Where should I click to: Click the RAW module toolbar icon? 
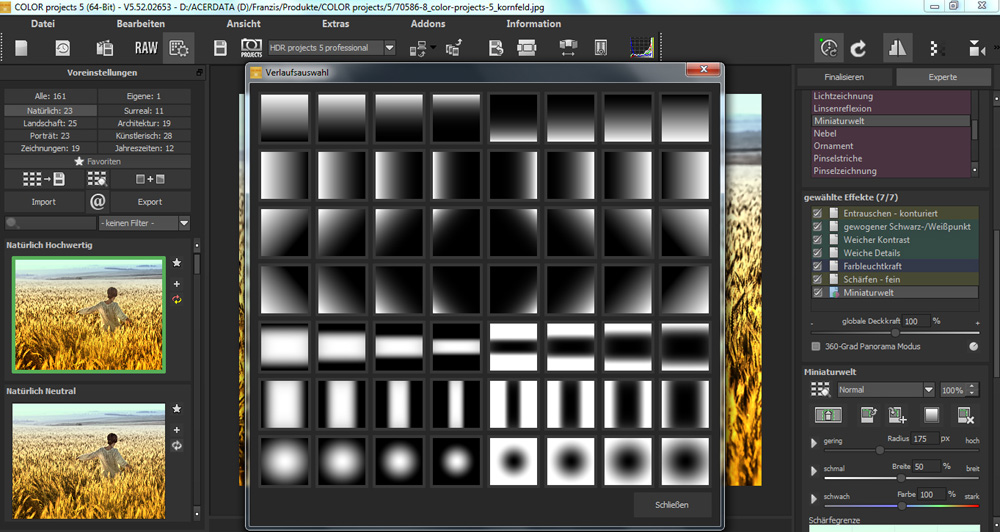tap(146, 47)
